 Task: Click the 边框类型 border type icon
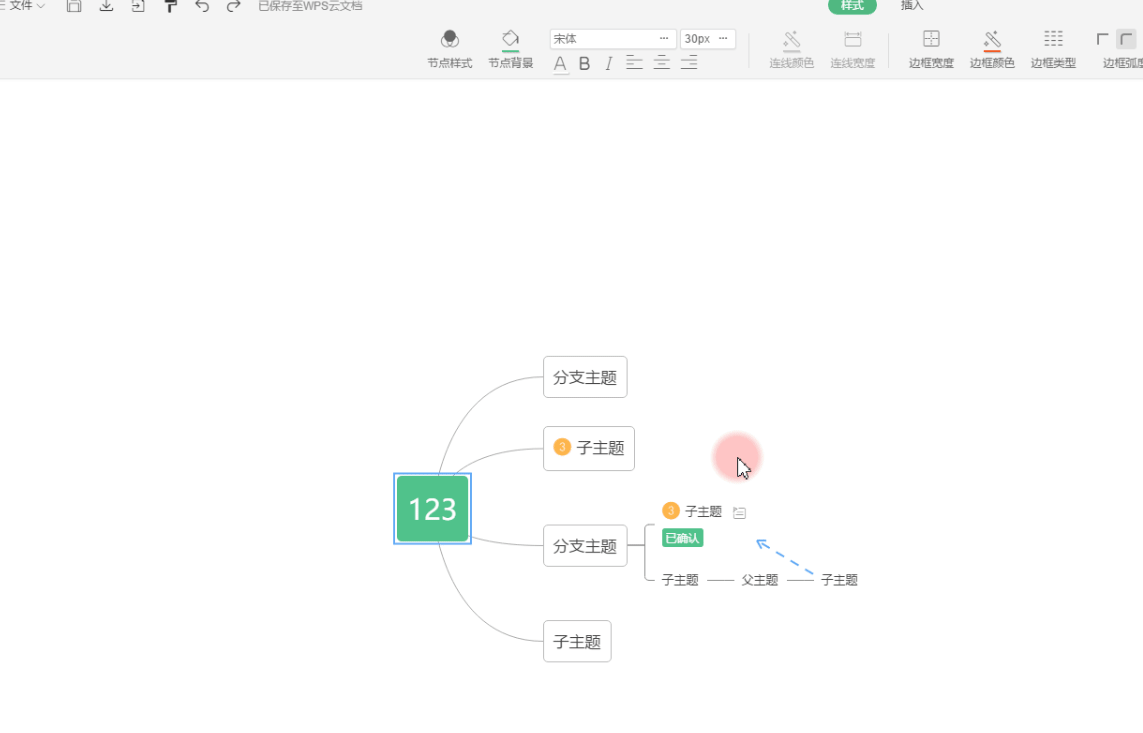[1052, 48]
